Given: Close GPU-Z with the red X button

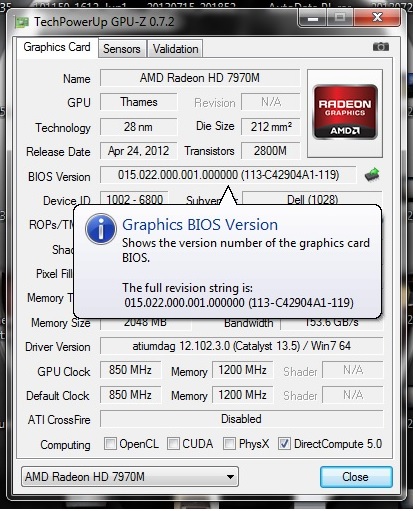Looking at the screenshot, I should tap(377, 17).
